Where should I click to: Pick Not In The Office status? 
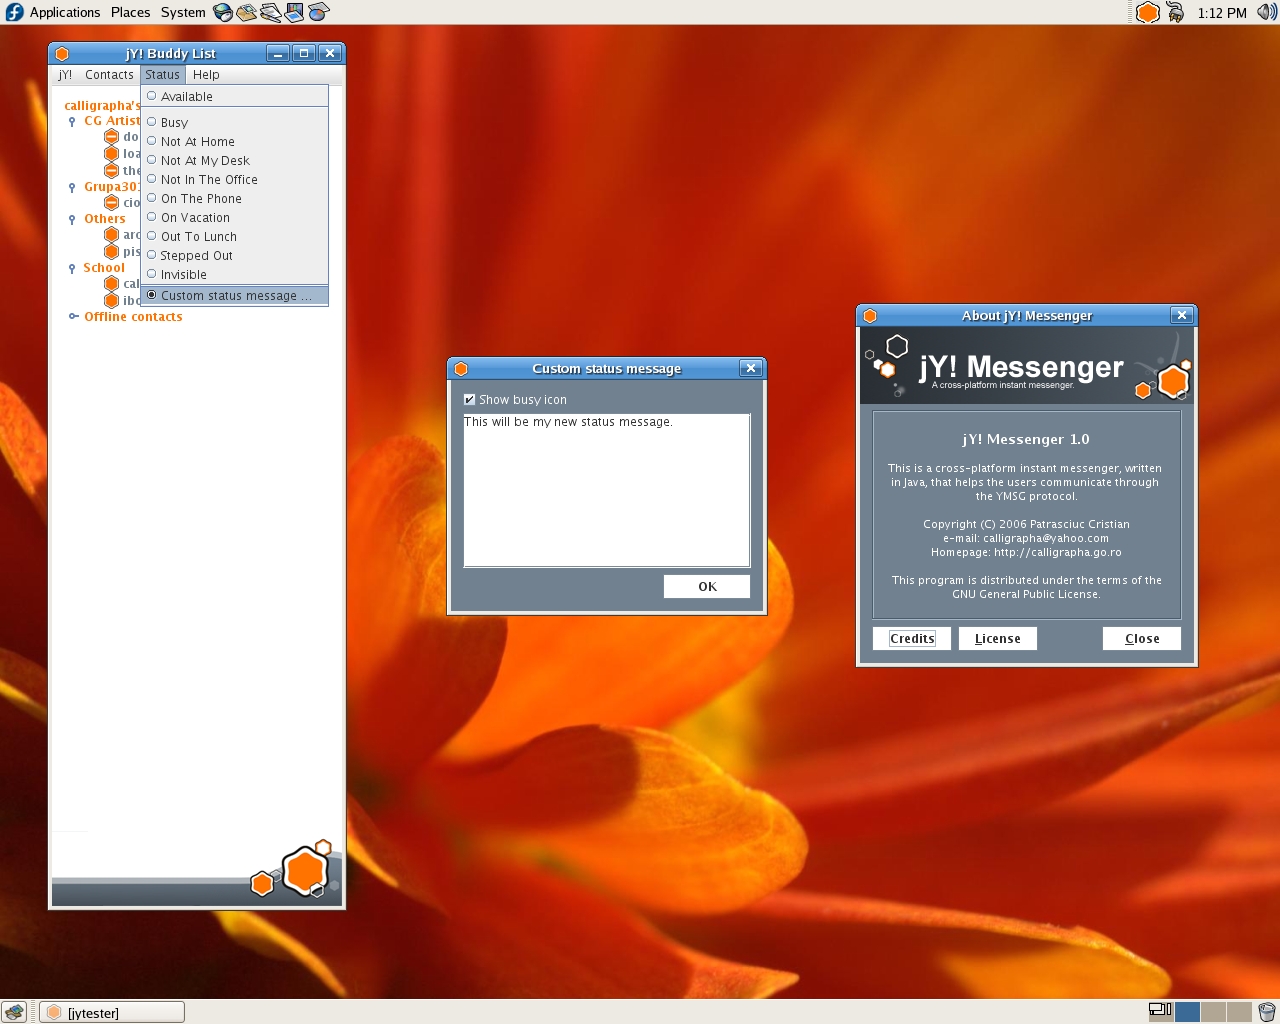click(234, 179)
